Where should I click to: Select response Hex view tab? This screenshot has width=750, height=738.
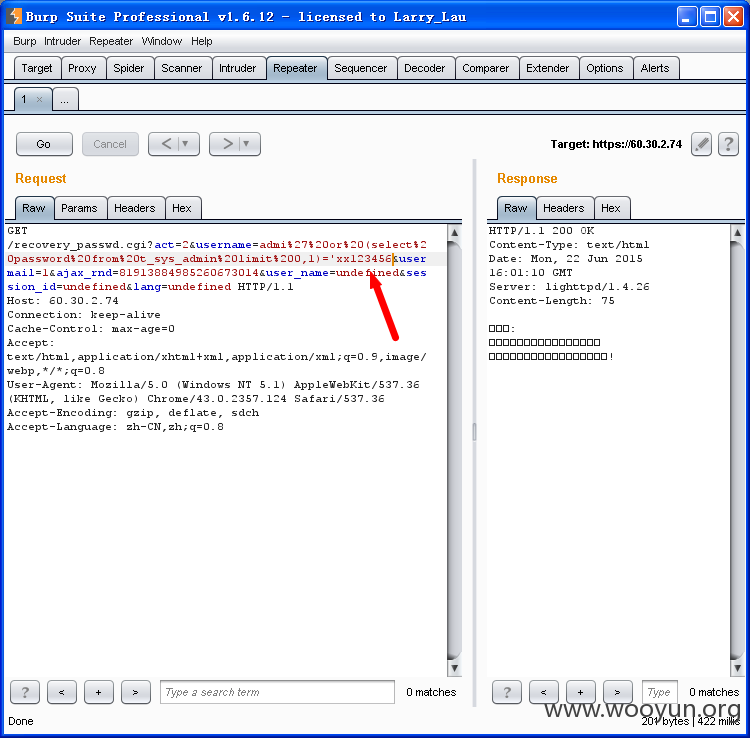(611, 208)
